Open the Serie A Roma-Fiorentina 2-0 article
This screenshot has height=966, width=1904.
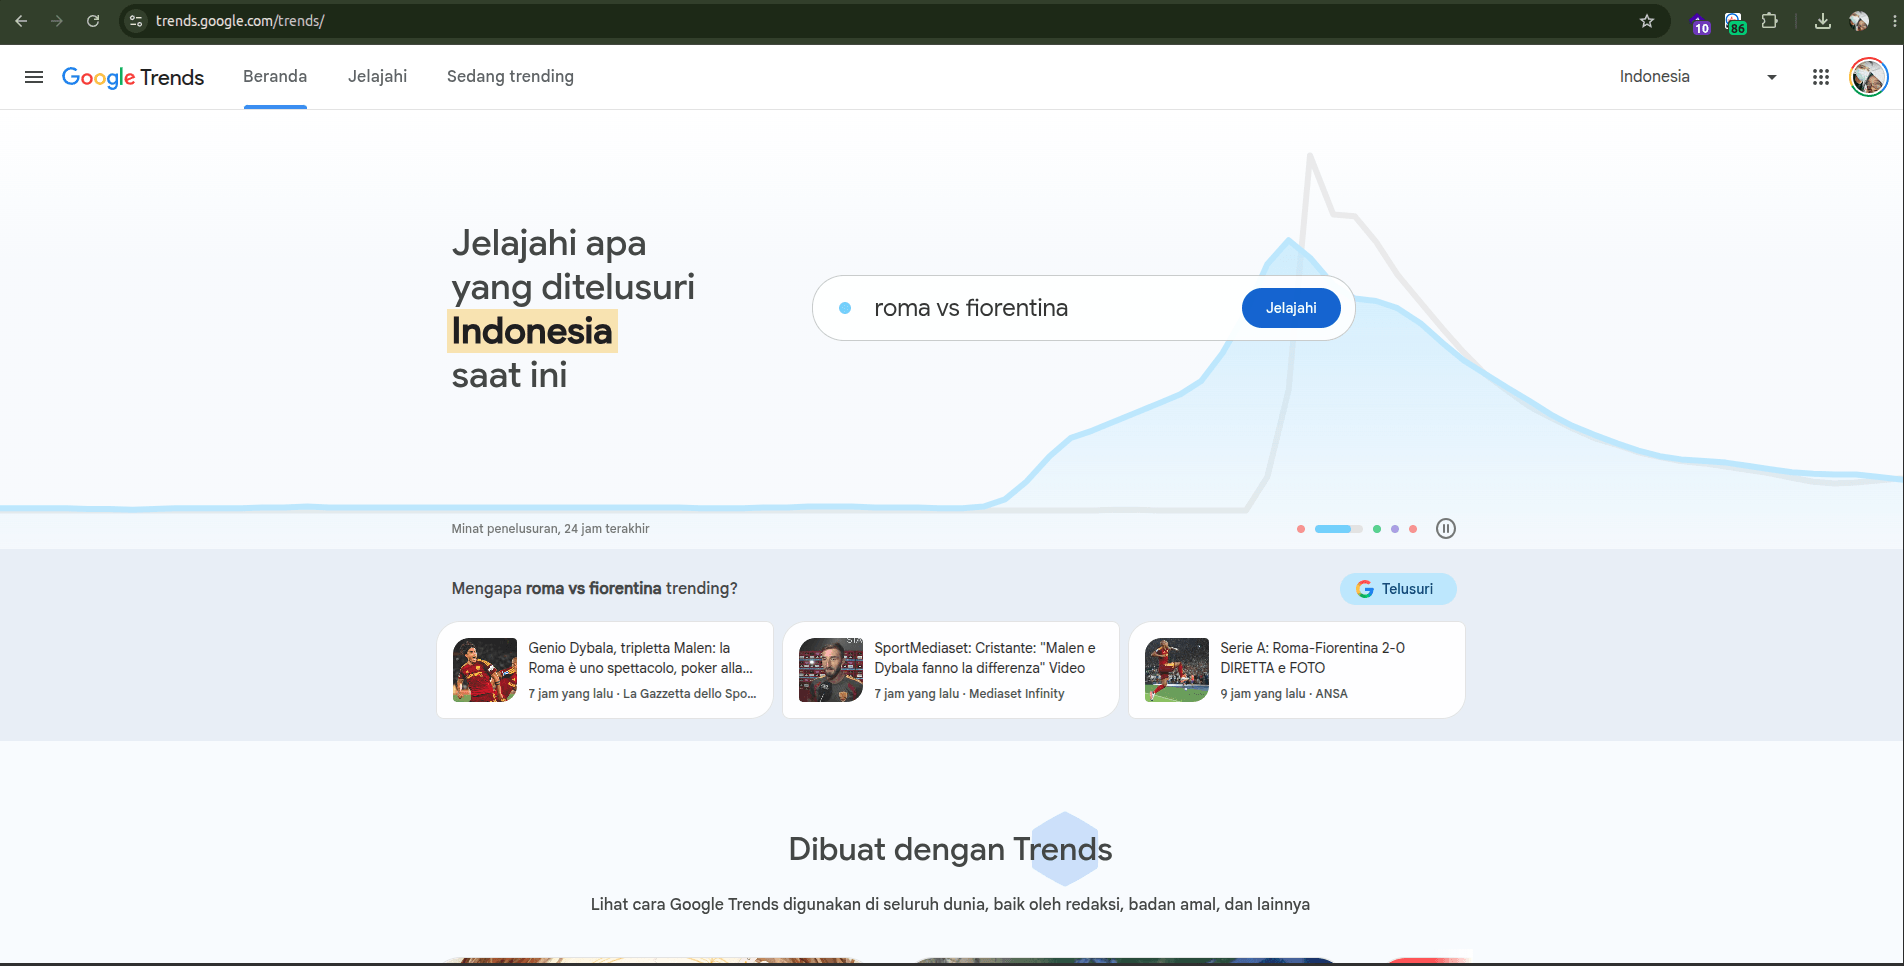click(1297, 670)
